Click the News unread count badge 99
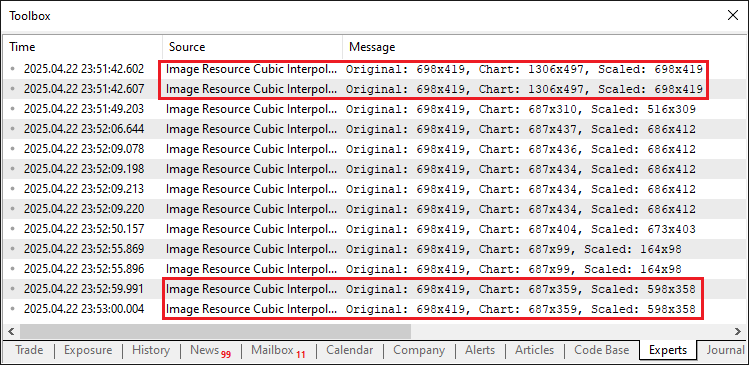The width and height of the screenshot is (749, 365). pyautogui.click(x=226, y=354)
